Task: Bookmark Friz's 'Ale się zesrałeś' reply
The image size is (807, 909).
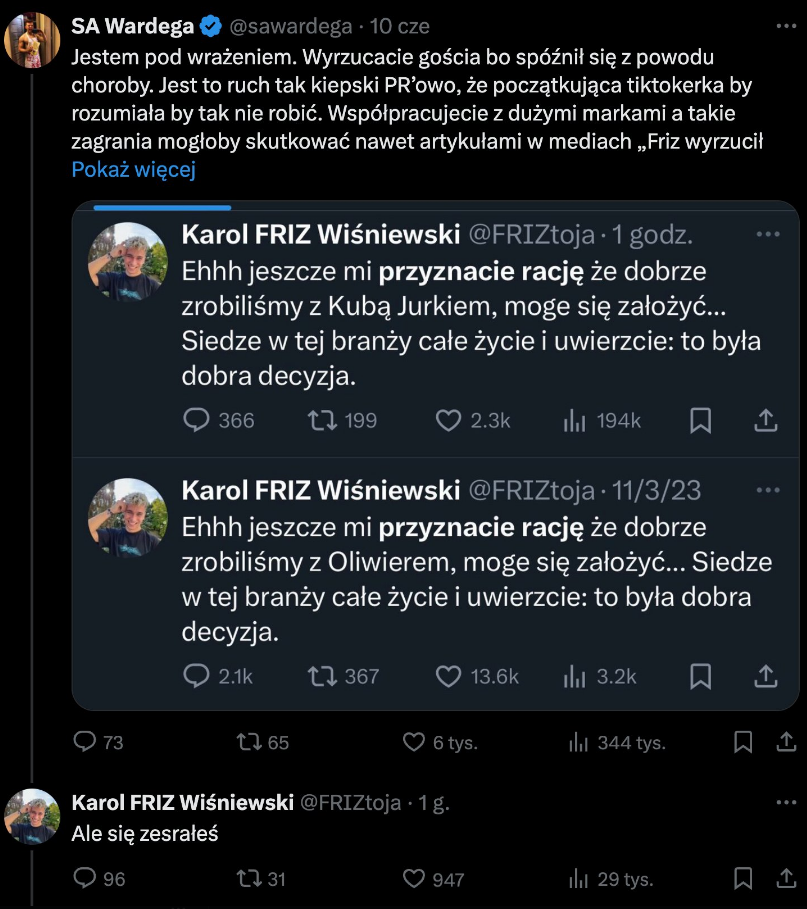Action: [743, 879]
